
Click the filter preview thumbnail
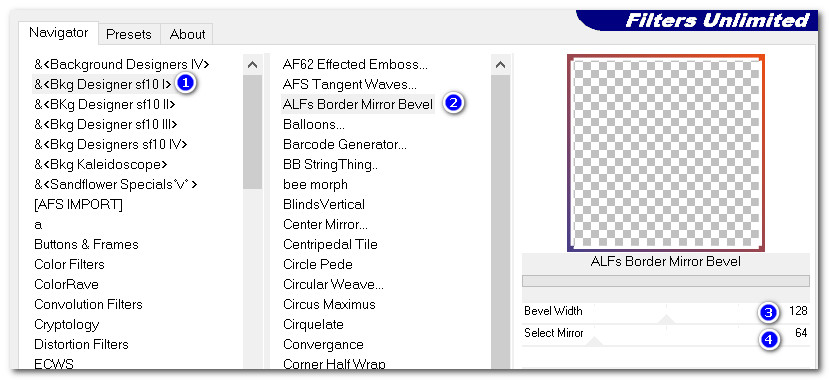pos(666,153)
